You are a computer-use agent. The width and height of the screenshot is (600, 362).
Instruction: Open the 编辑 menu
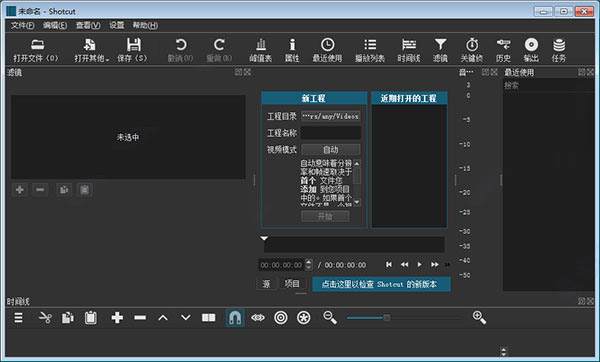(55, 25)
